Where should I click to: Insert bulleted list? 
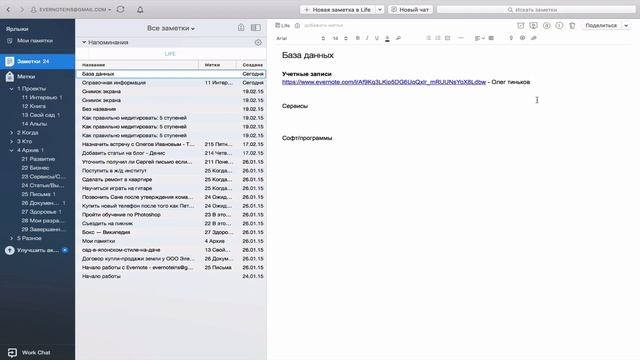pyautogui.click(x=428, y=38)
